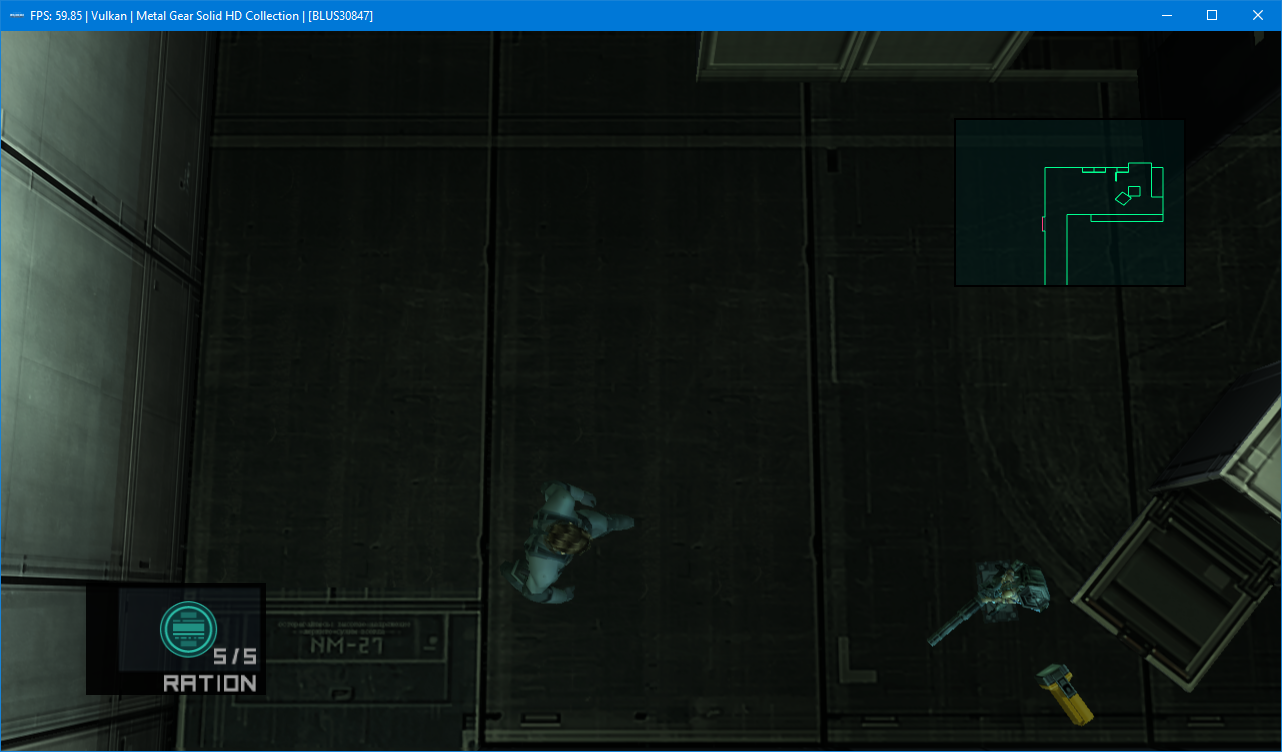Minimize the emulator window

[1166, 15]
